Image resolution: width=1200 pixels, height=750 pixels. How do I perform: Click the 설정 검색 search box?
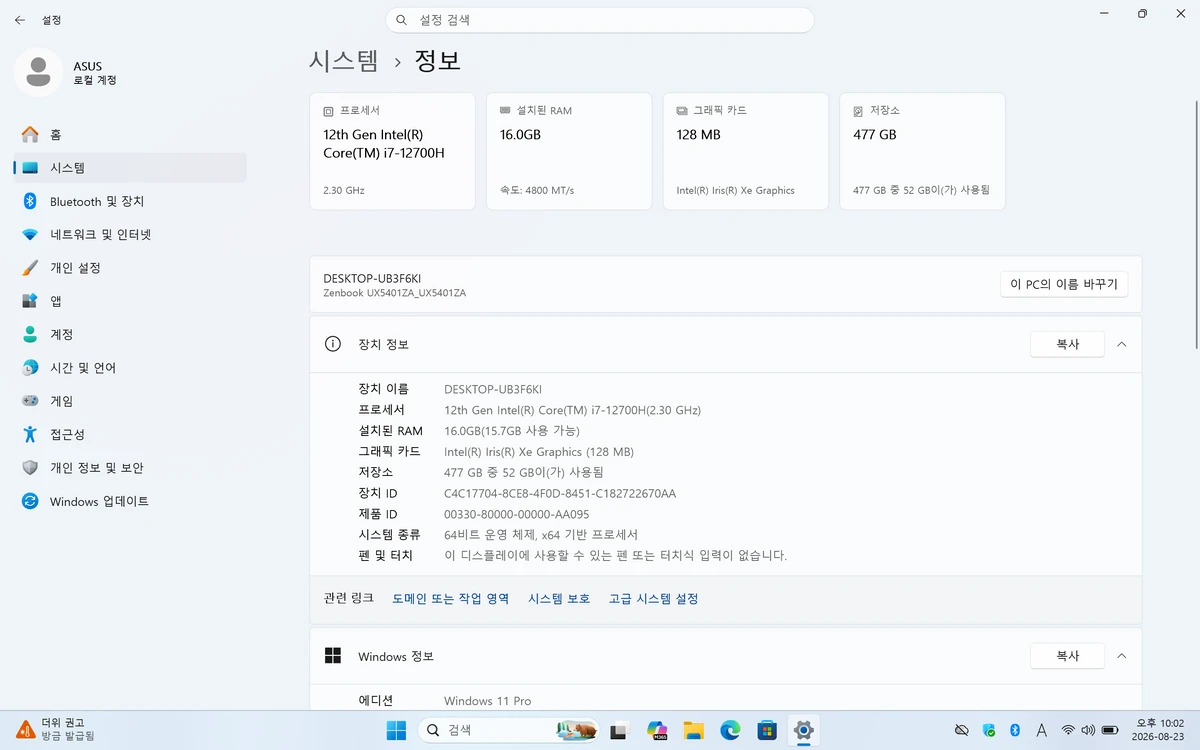[600, 20]
